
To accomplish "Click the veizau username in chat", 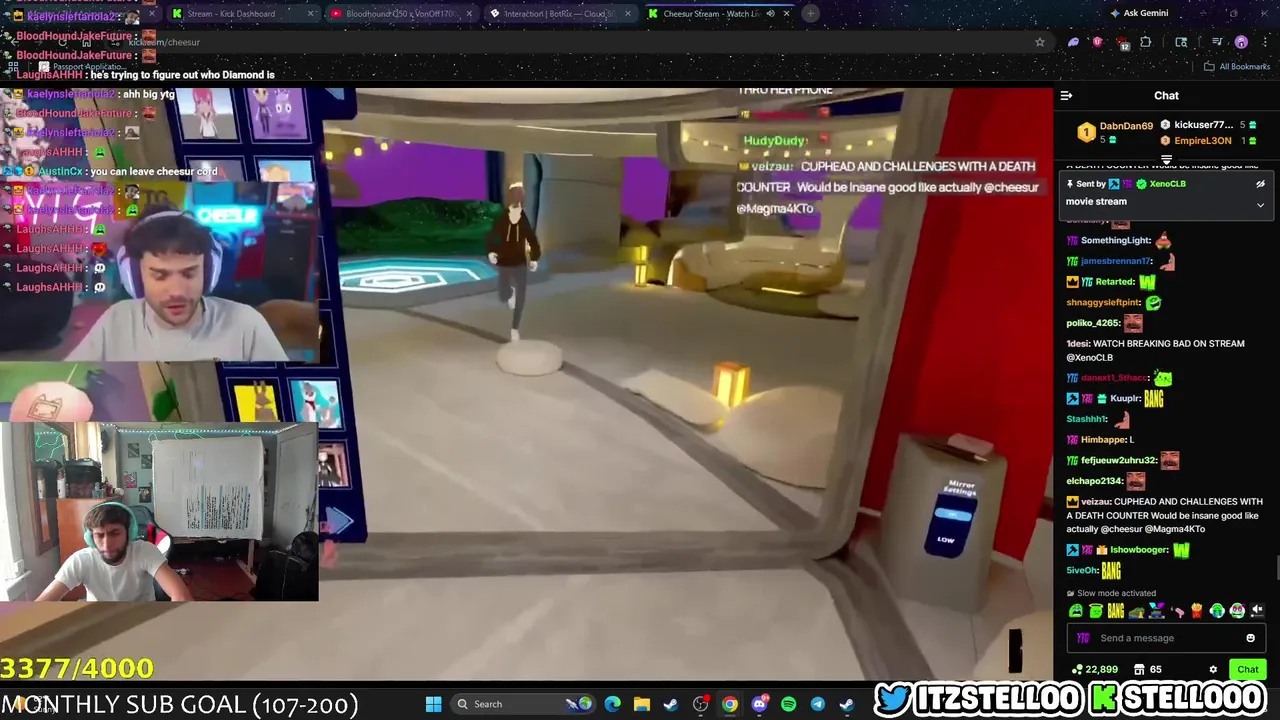I will click(x=1096, y=501).
